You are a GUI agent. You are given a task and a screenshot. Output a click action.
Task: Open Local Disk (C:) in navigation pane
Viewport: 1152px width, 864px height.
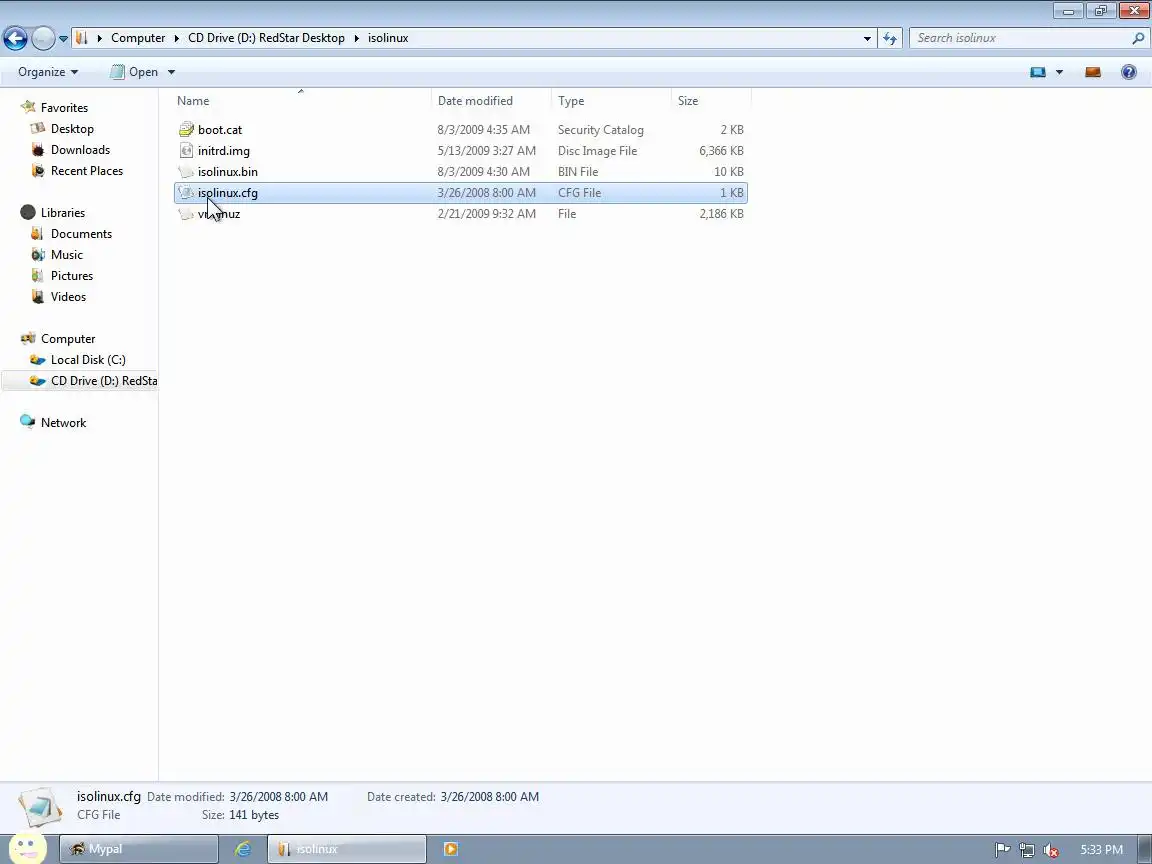[x=87, y=360]
